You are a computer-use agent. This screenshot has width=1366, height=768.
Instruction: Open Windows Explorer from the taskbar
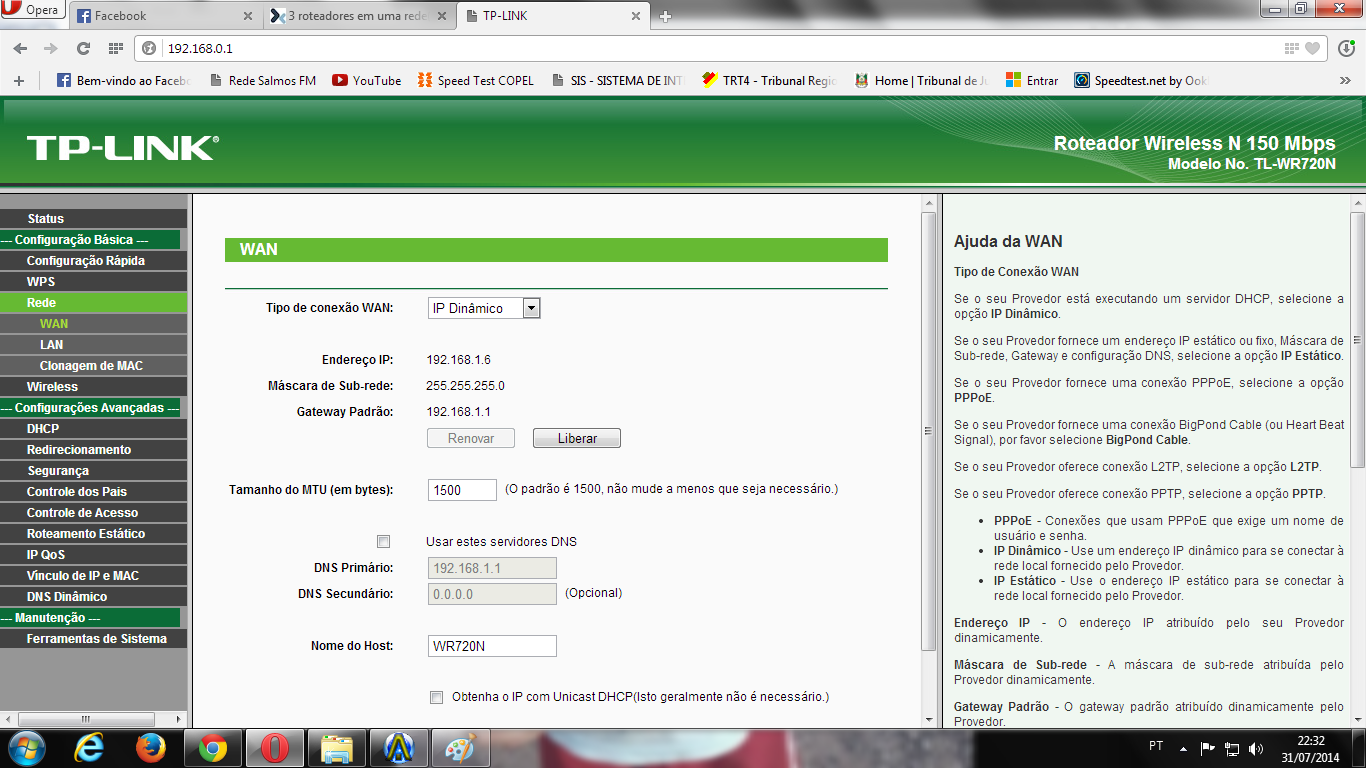click(x=336, y=748)
